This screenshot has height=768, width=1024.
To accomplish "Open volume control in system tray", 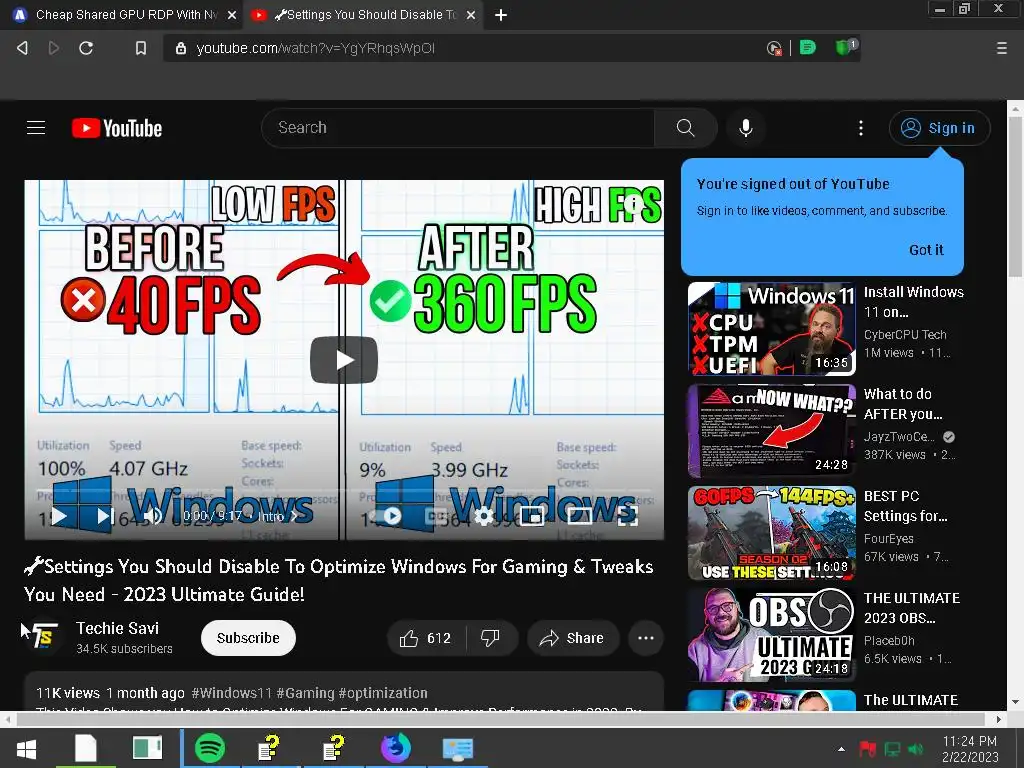I will [916, 749].
